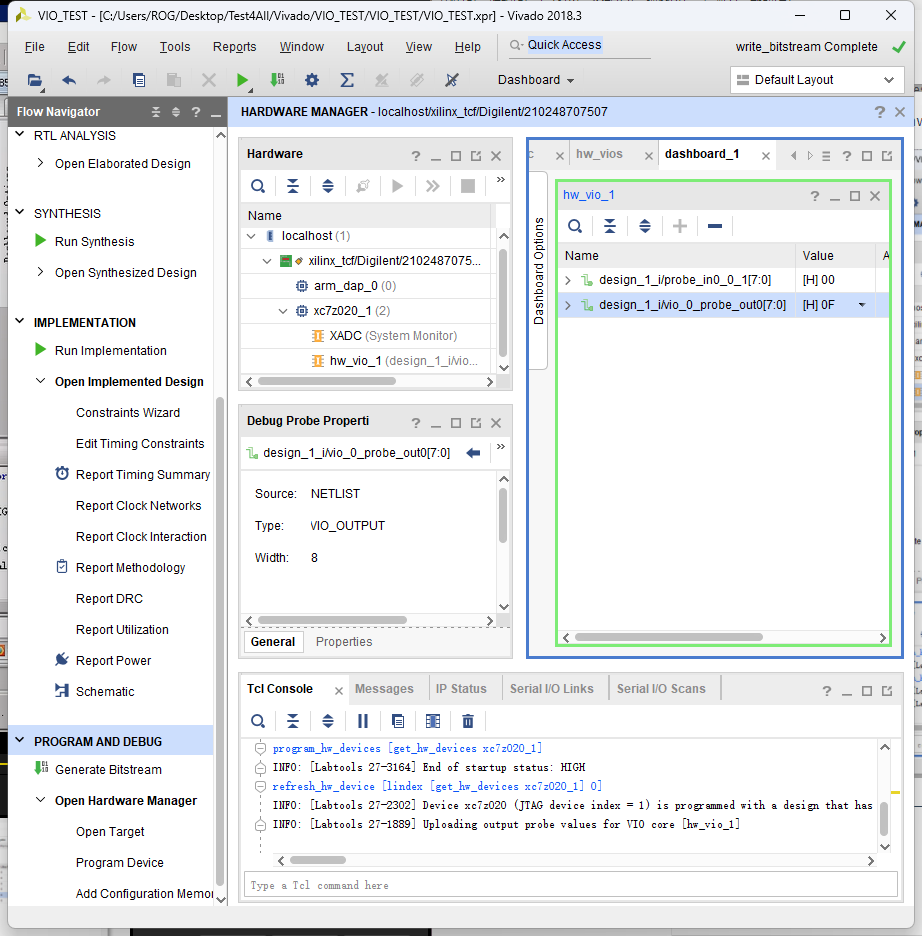Click Generate Bitstream icon in main toolbar

pyautogui.click(x=277, y=80)
